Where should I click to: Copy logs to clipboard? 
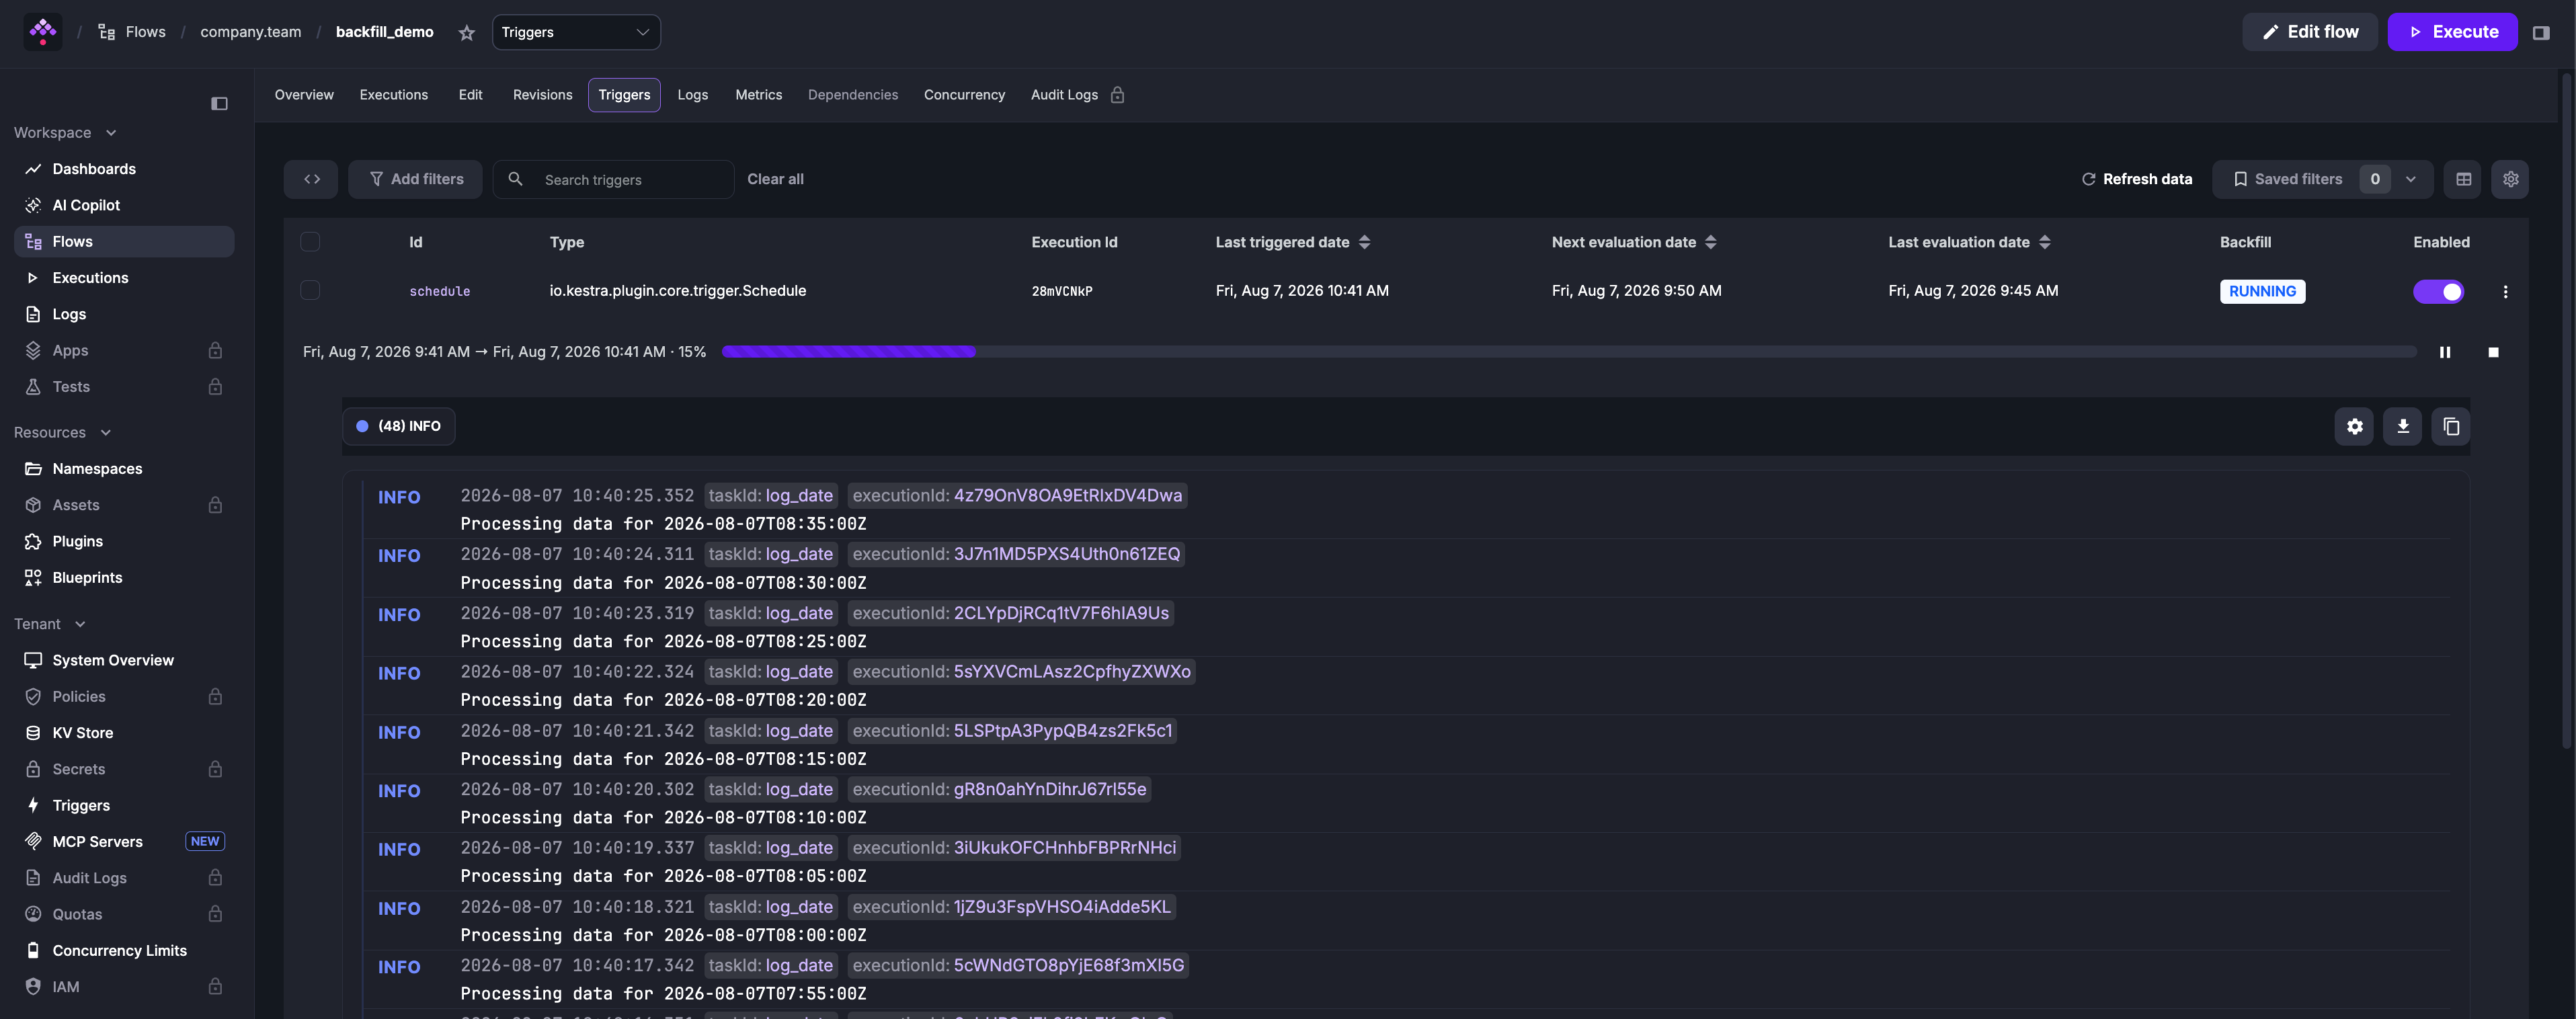coord(2451,427)
